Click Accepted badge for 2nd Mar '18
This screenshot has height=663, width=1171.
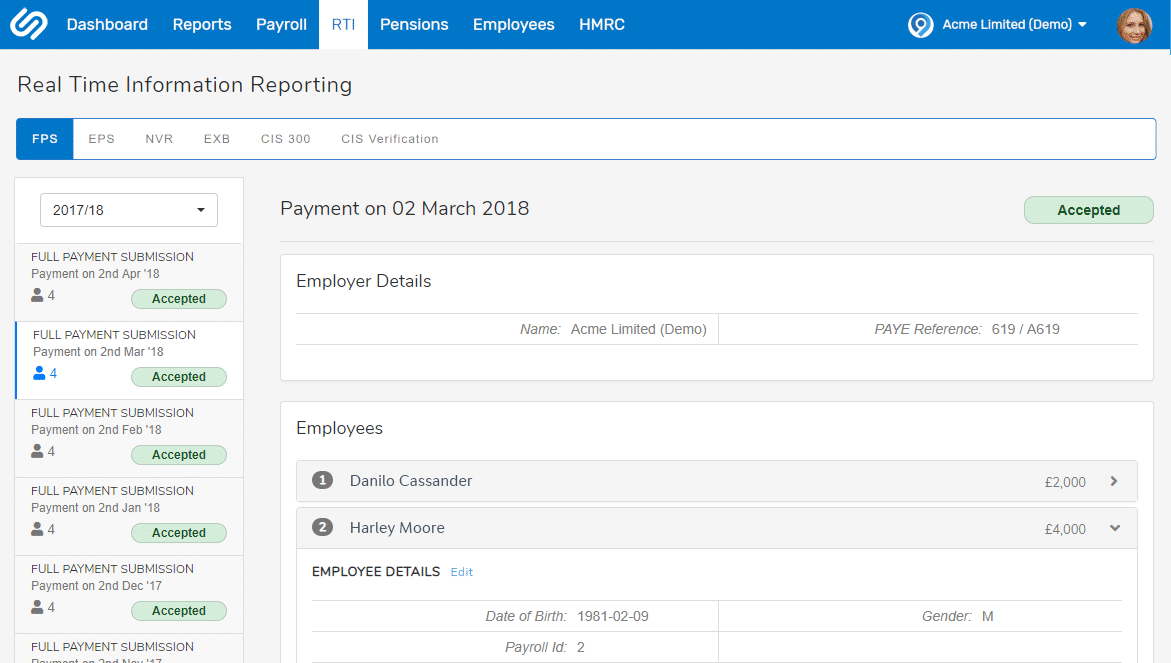pos(178,377)
